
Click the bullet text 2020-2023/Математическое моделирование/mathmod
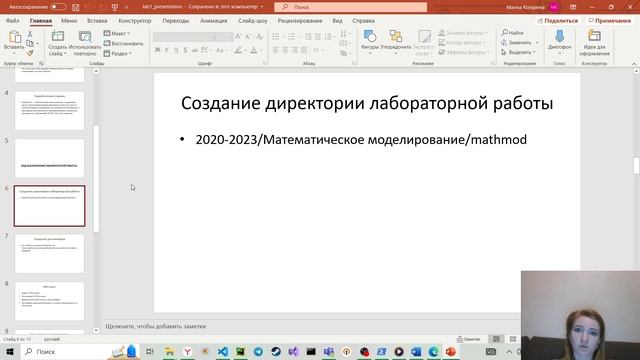pos(361,140)
